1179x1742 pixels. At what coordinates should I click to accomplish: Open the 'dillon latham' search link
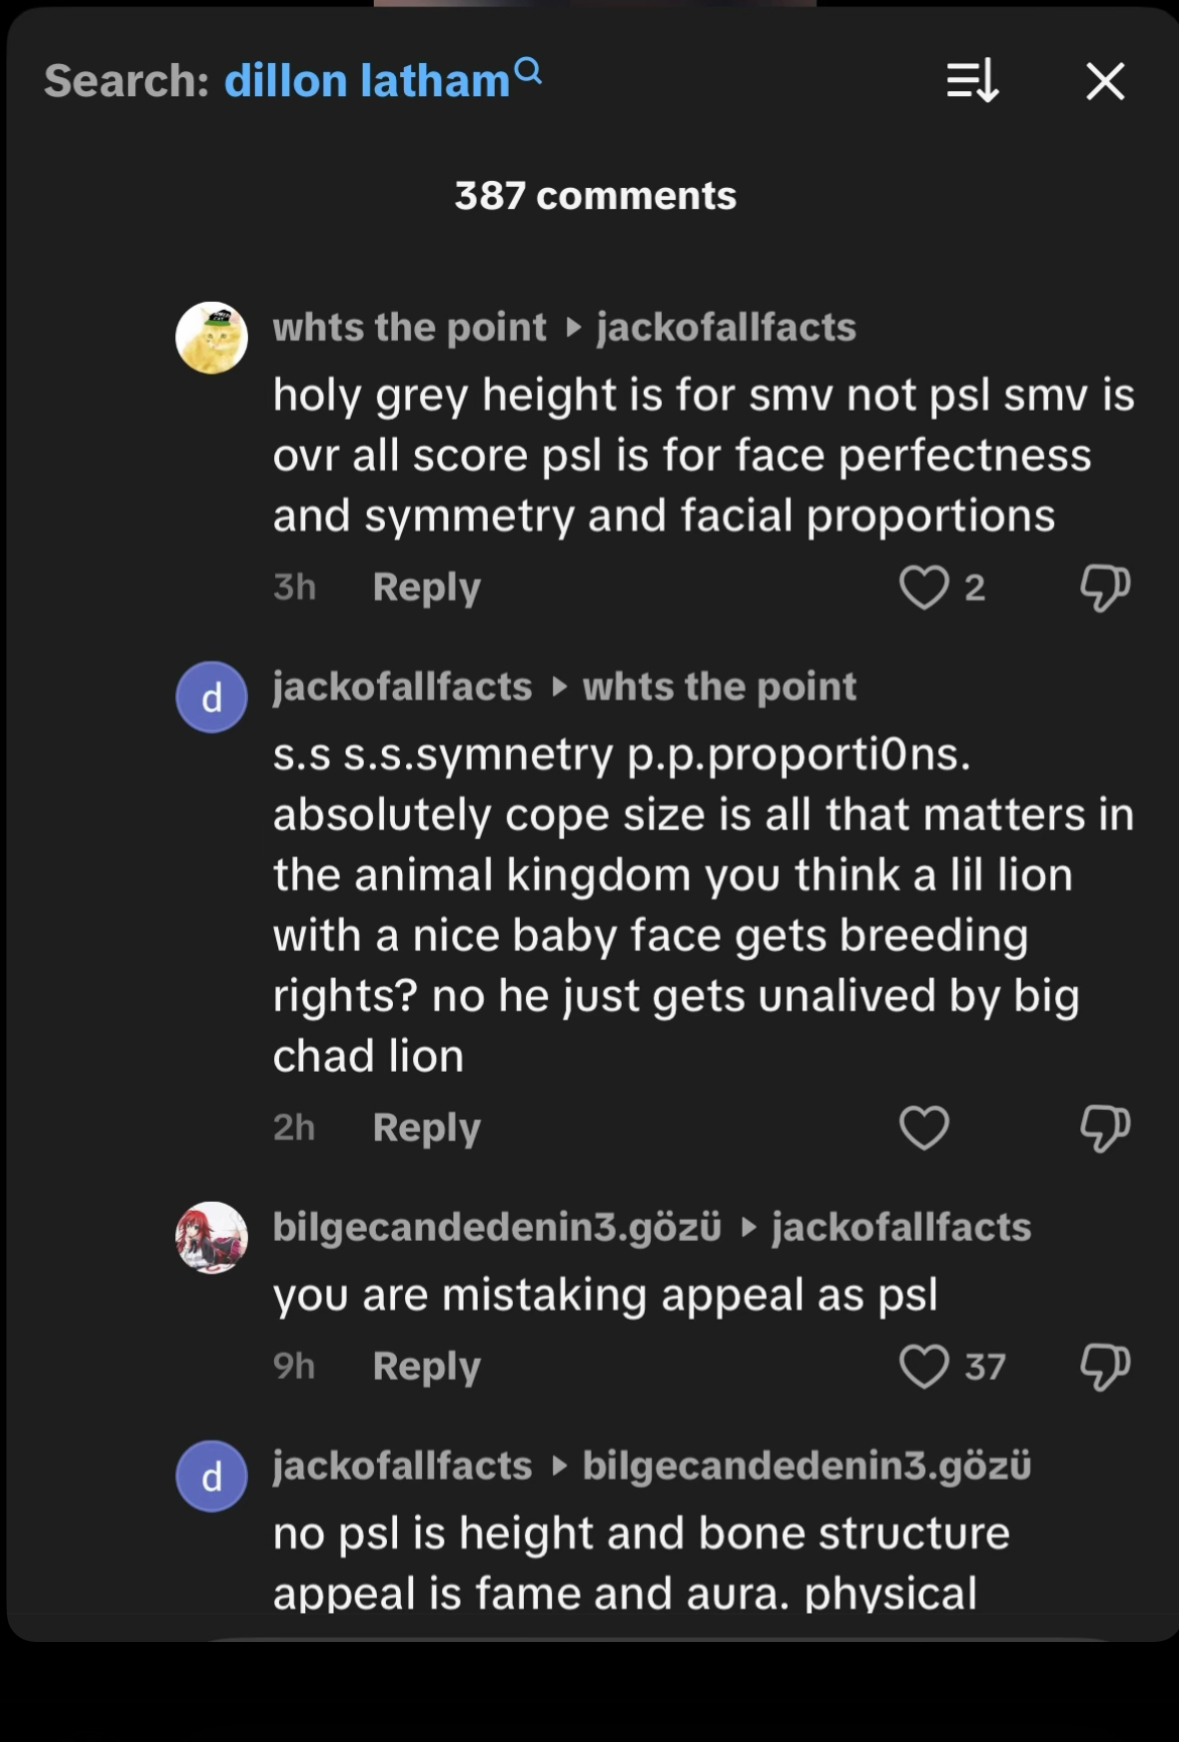tap(367, 81)
